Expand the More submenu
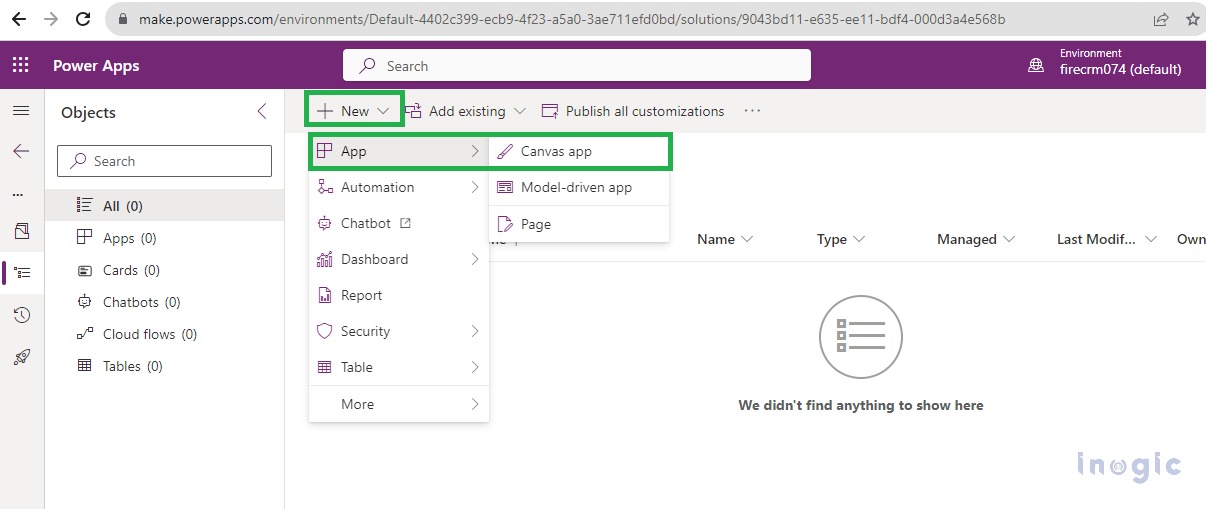Viewport: 1209px width, 509px height. 399,404
